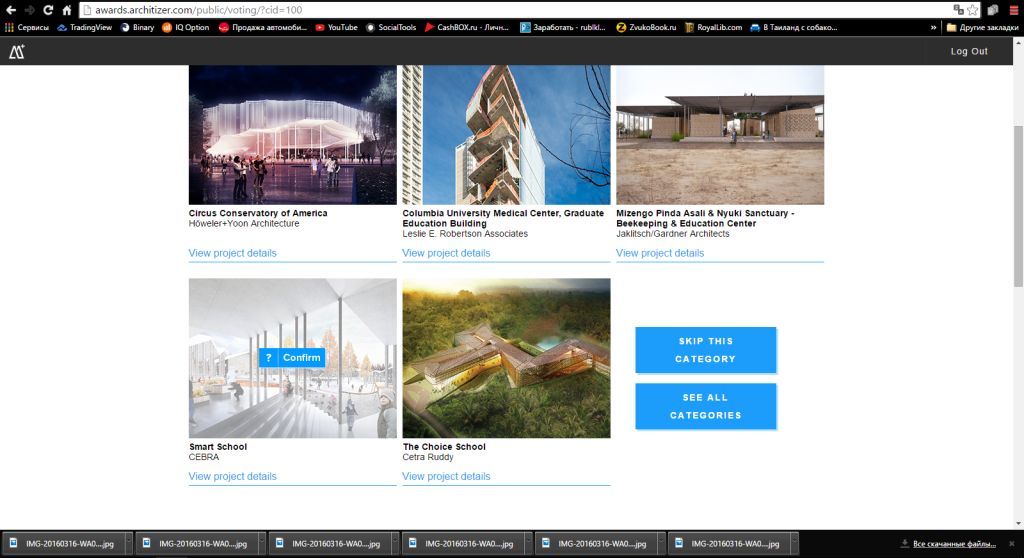Click the browser forward arrow

29,10
